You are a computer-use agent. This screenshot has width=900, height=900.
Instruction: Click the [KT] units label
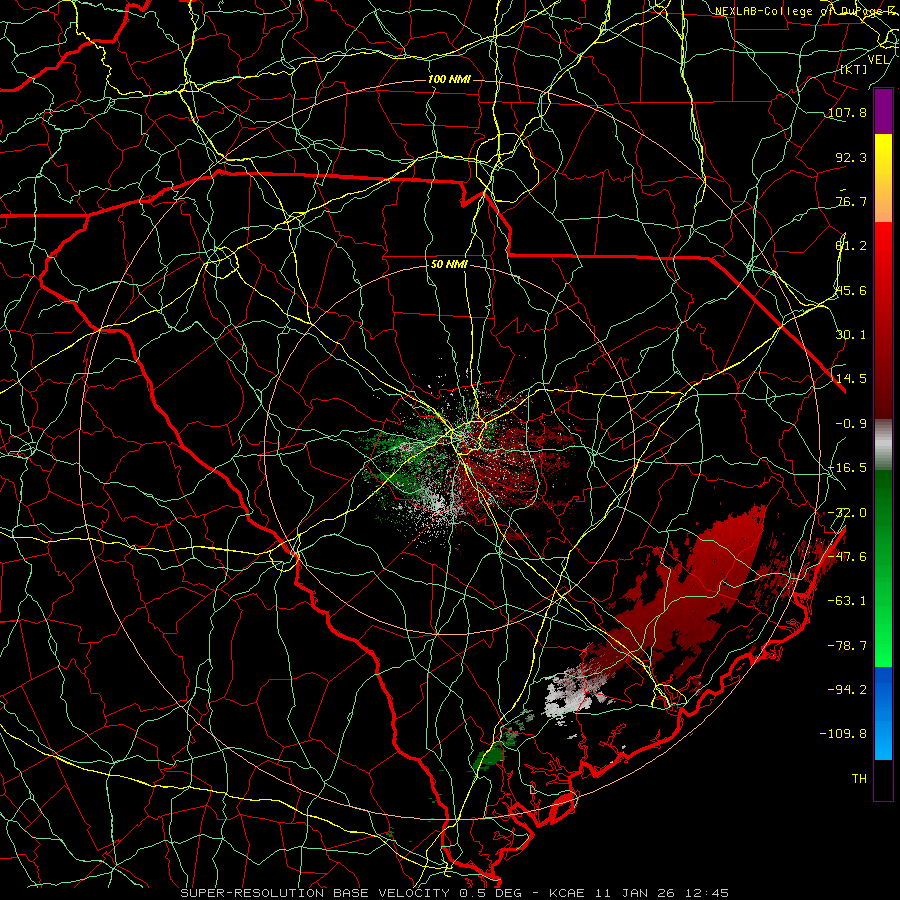click(x=854, y=69)
